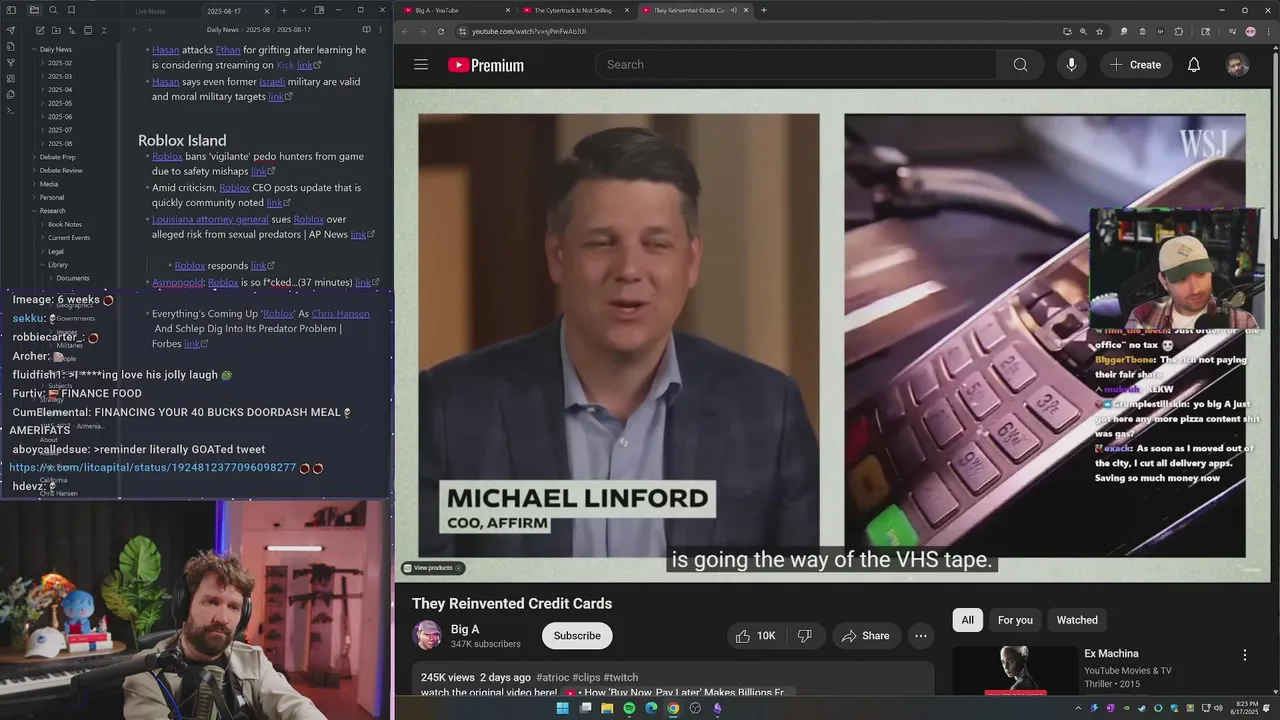Click the YouTube Premium logo
This screenshot has width=1280, height=720.
click(x=486, y=65)
